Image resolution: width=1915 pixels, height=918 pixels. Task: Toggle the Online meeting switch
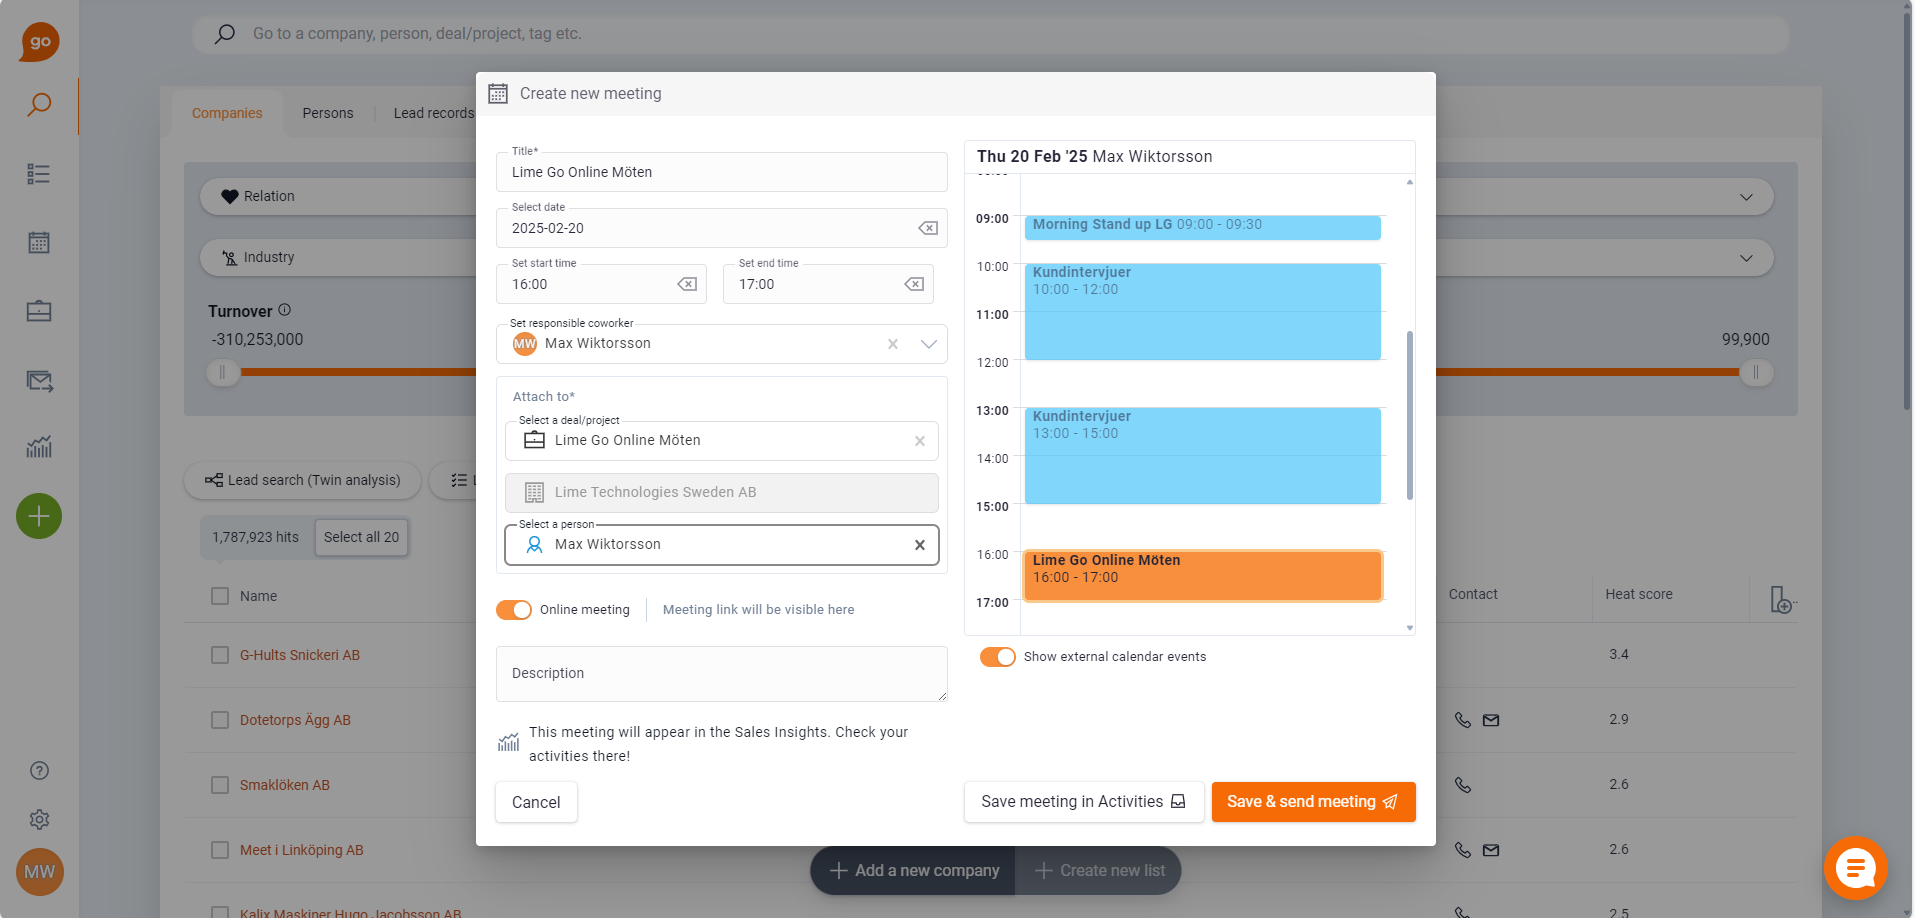[x=514, y=610]
